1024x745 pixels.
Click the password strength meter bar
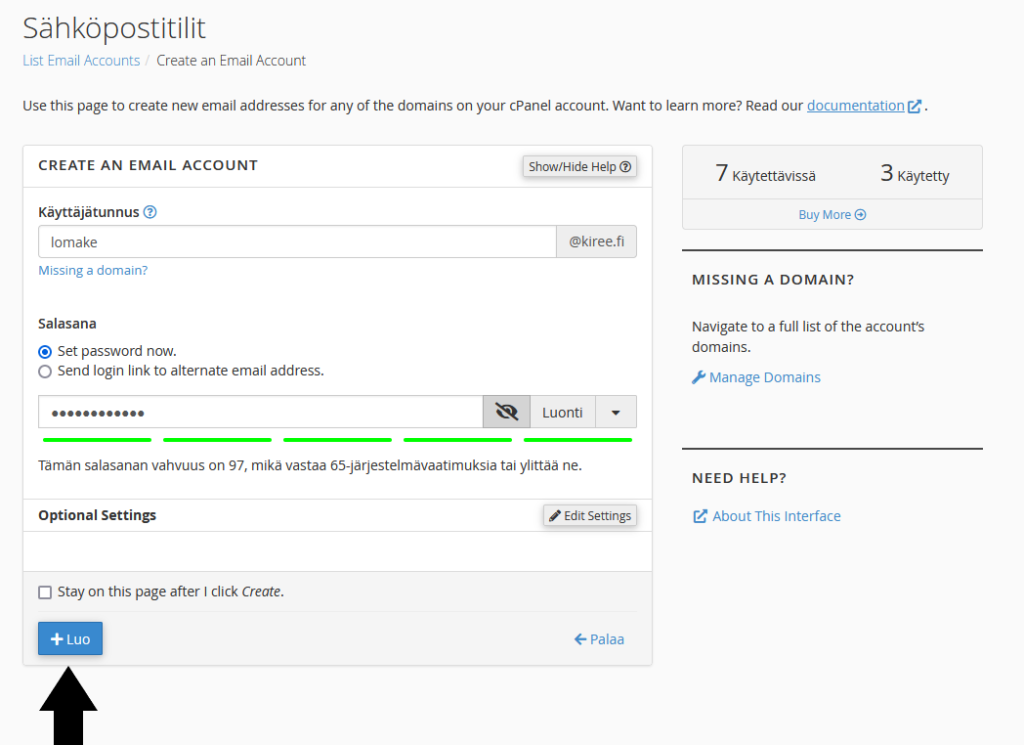[337, 439]
